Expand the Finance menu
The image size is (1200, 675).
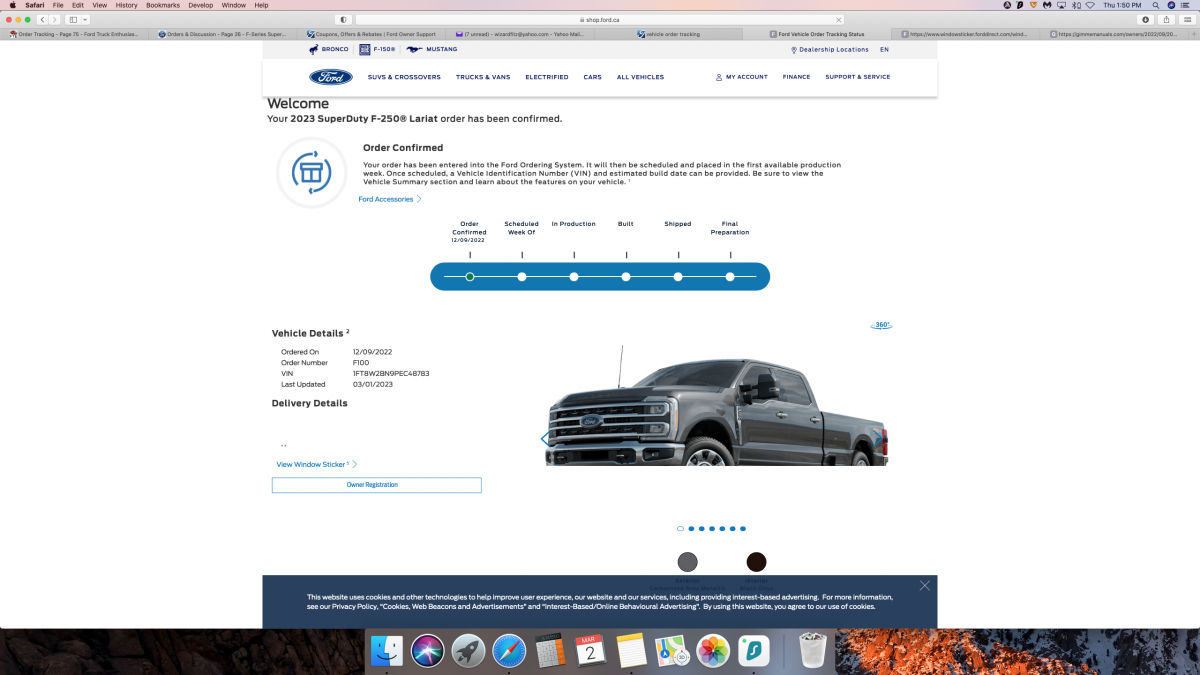[796, 77]
